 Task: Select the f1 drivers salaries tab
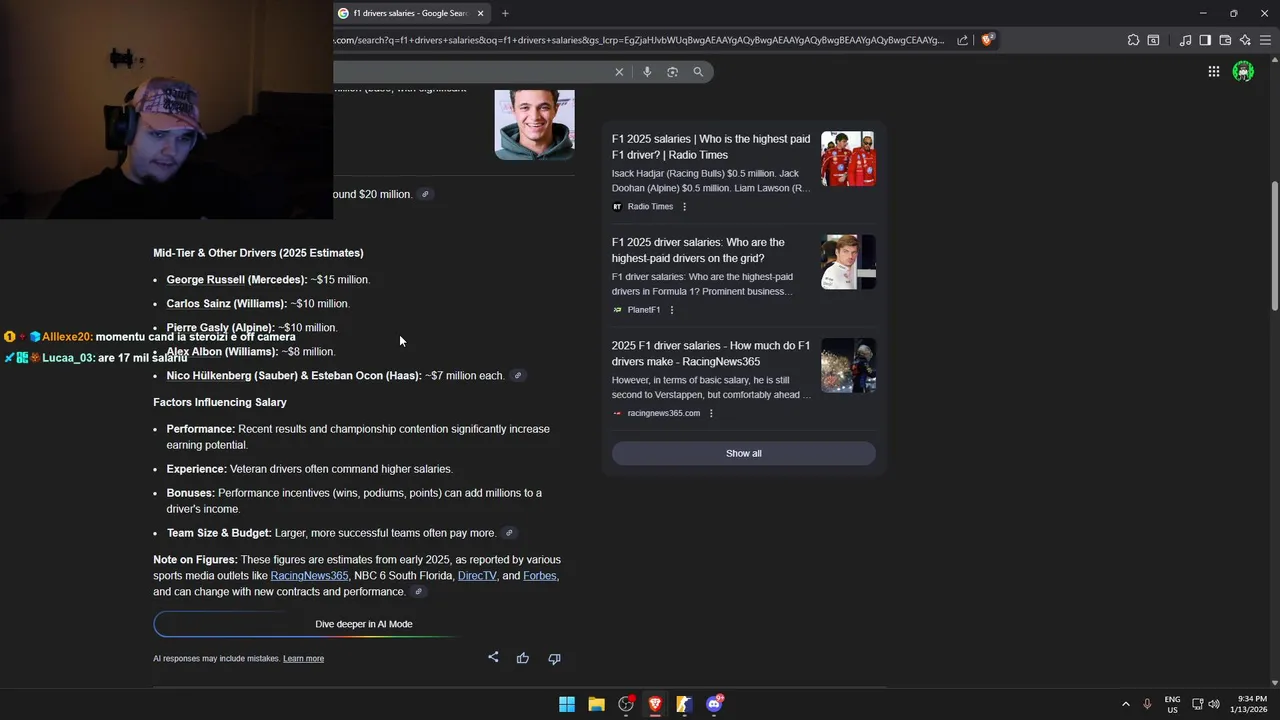[410, 13]
